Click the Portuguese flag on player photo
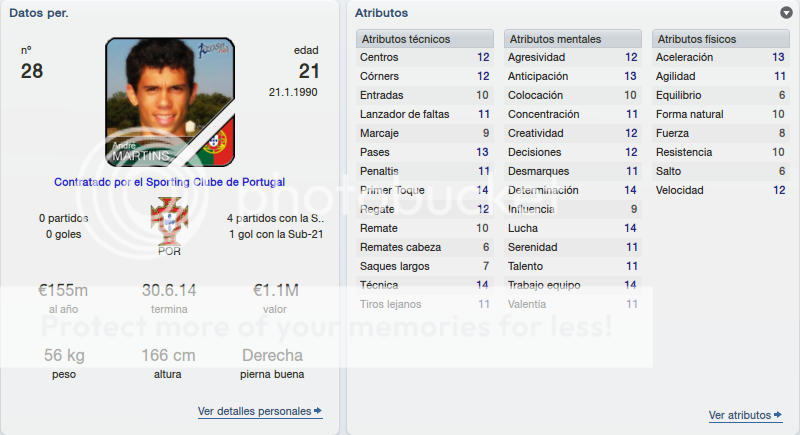The width and height of the screenshot is (800, 435). point(218,144)
